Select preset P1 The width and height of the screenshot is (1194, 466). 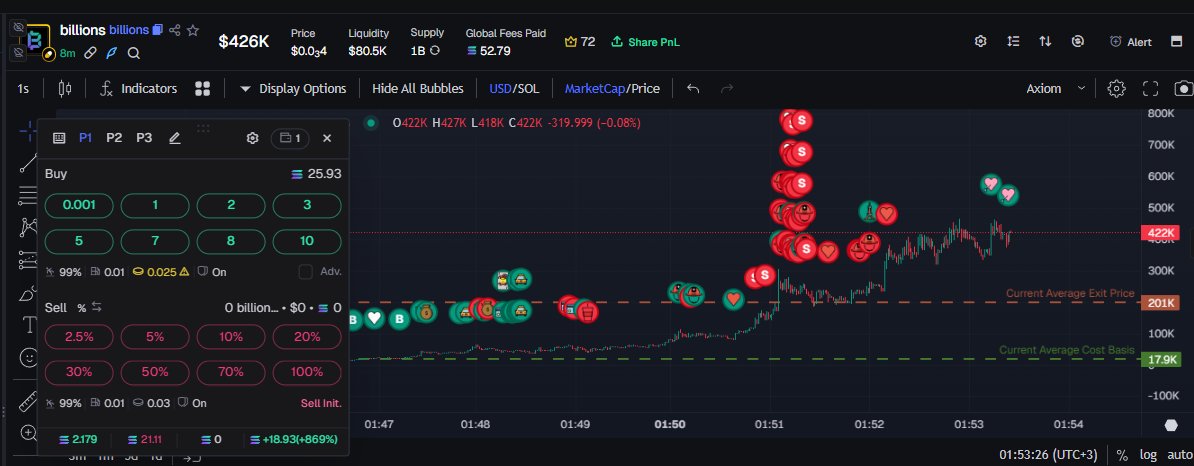[85, 138]
